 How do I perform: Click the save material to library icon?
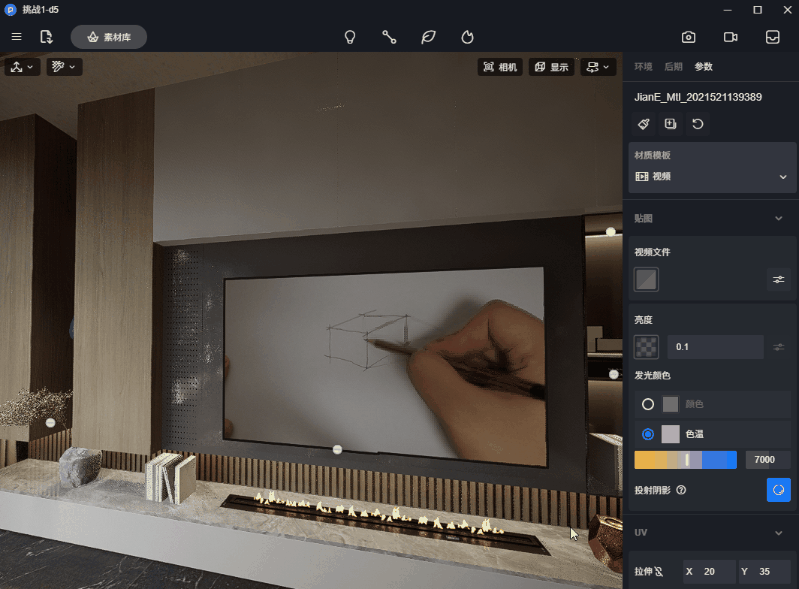[x=671, y=124]
